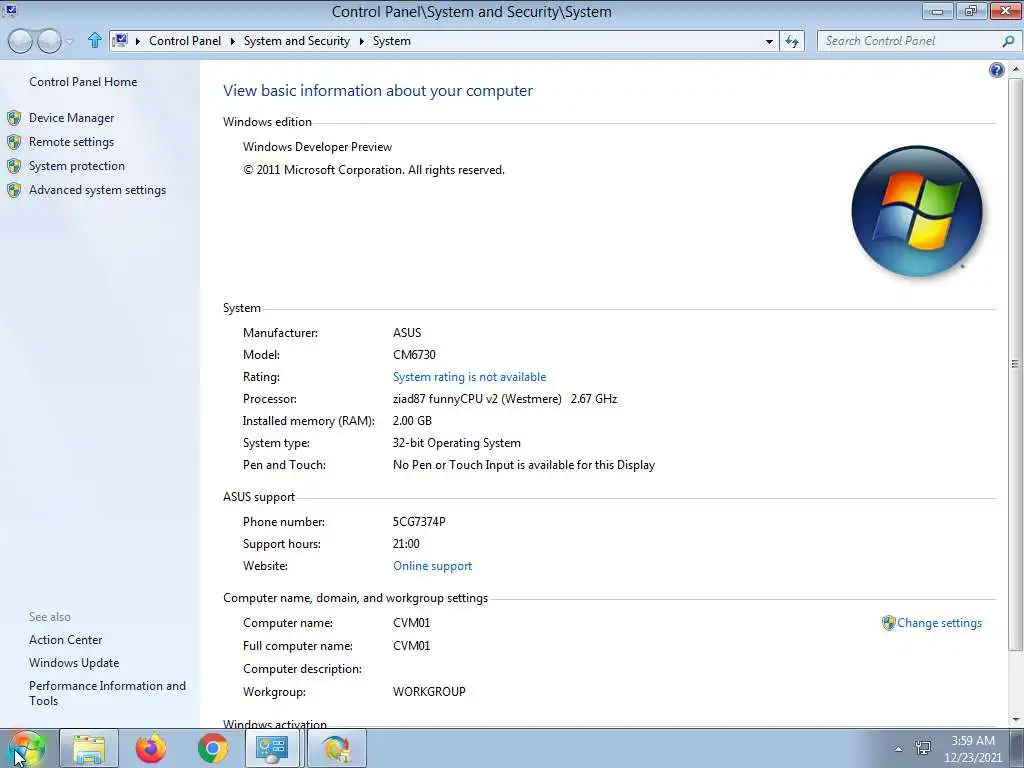The image size is (1024, 768).
Task: Click the Refresh button in address bar
Action: pyautogui.click(x=792, y=41)
